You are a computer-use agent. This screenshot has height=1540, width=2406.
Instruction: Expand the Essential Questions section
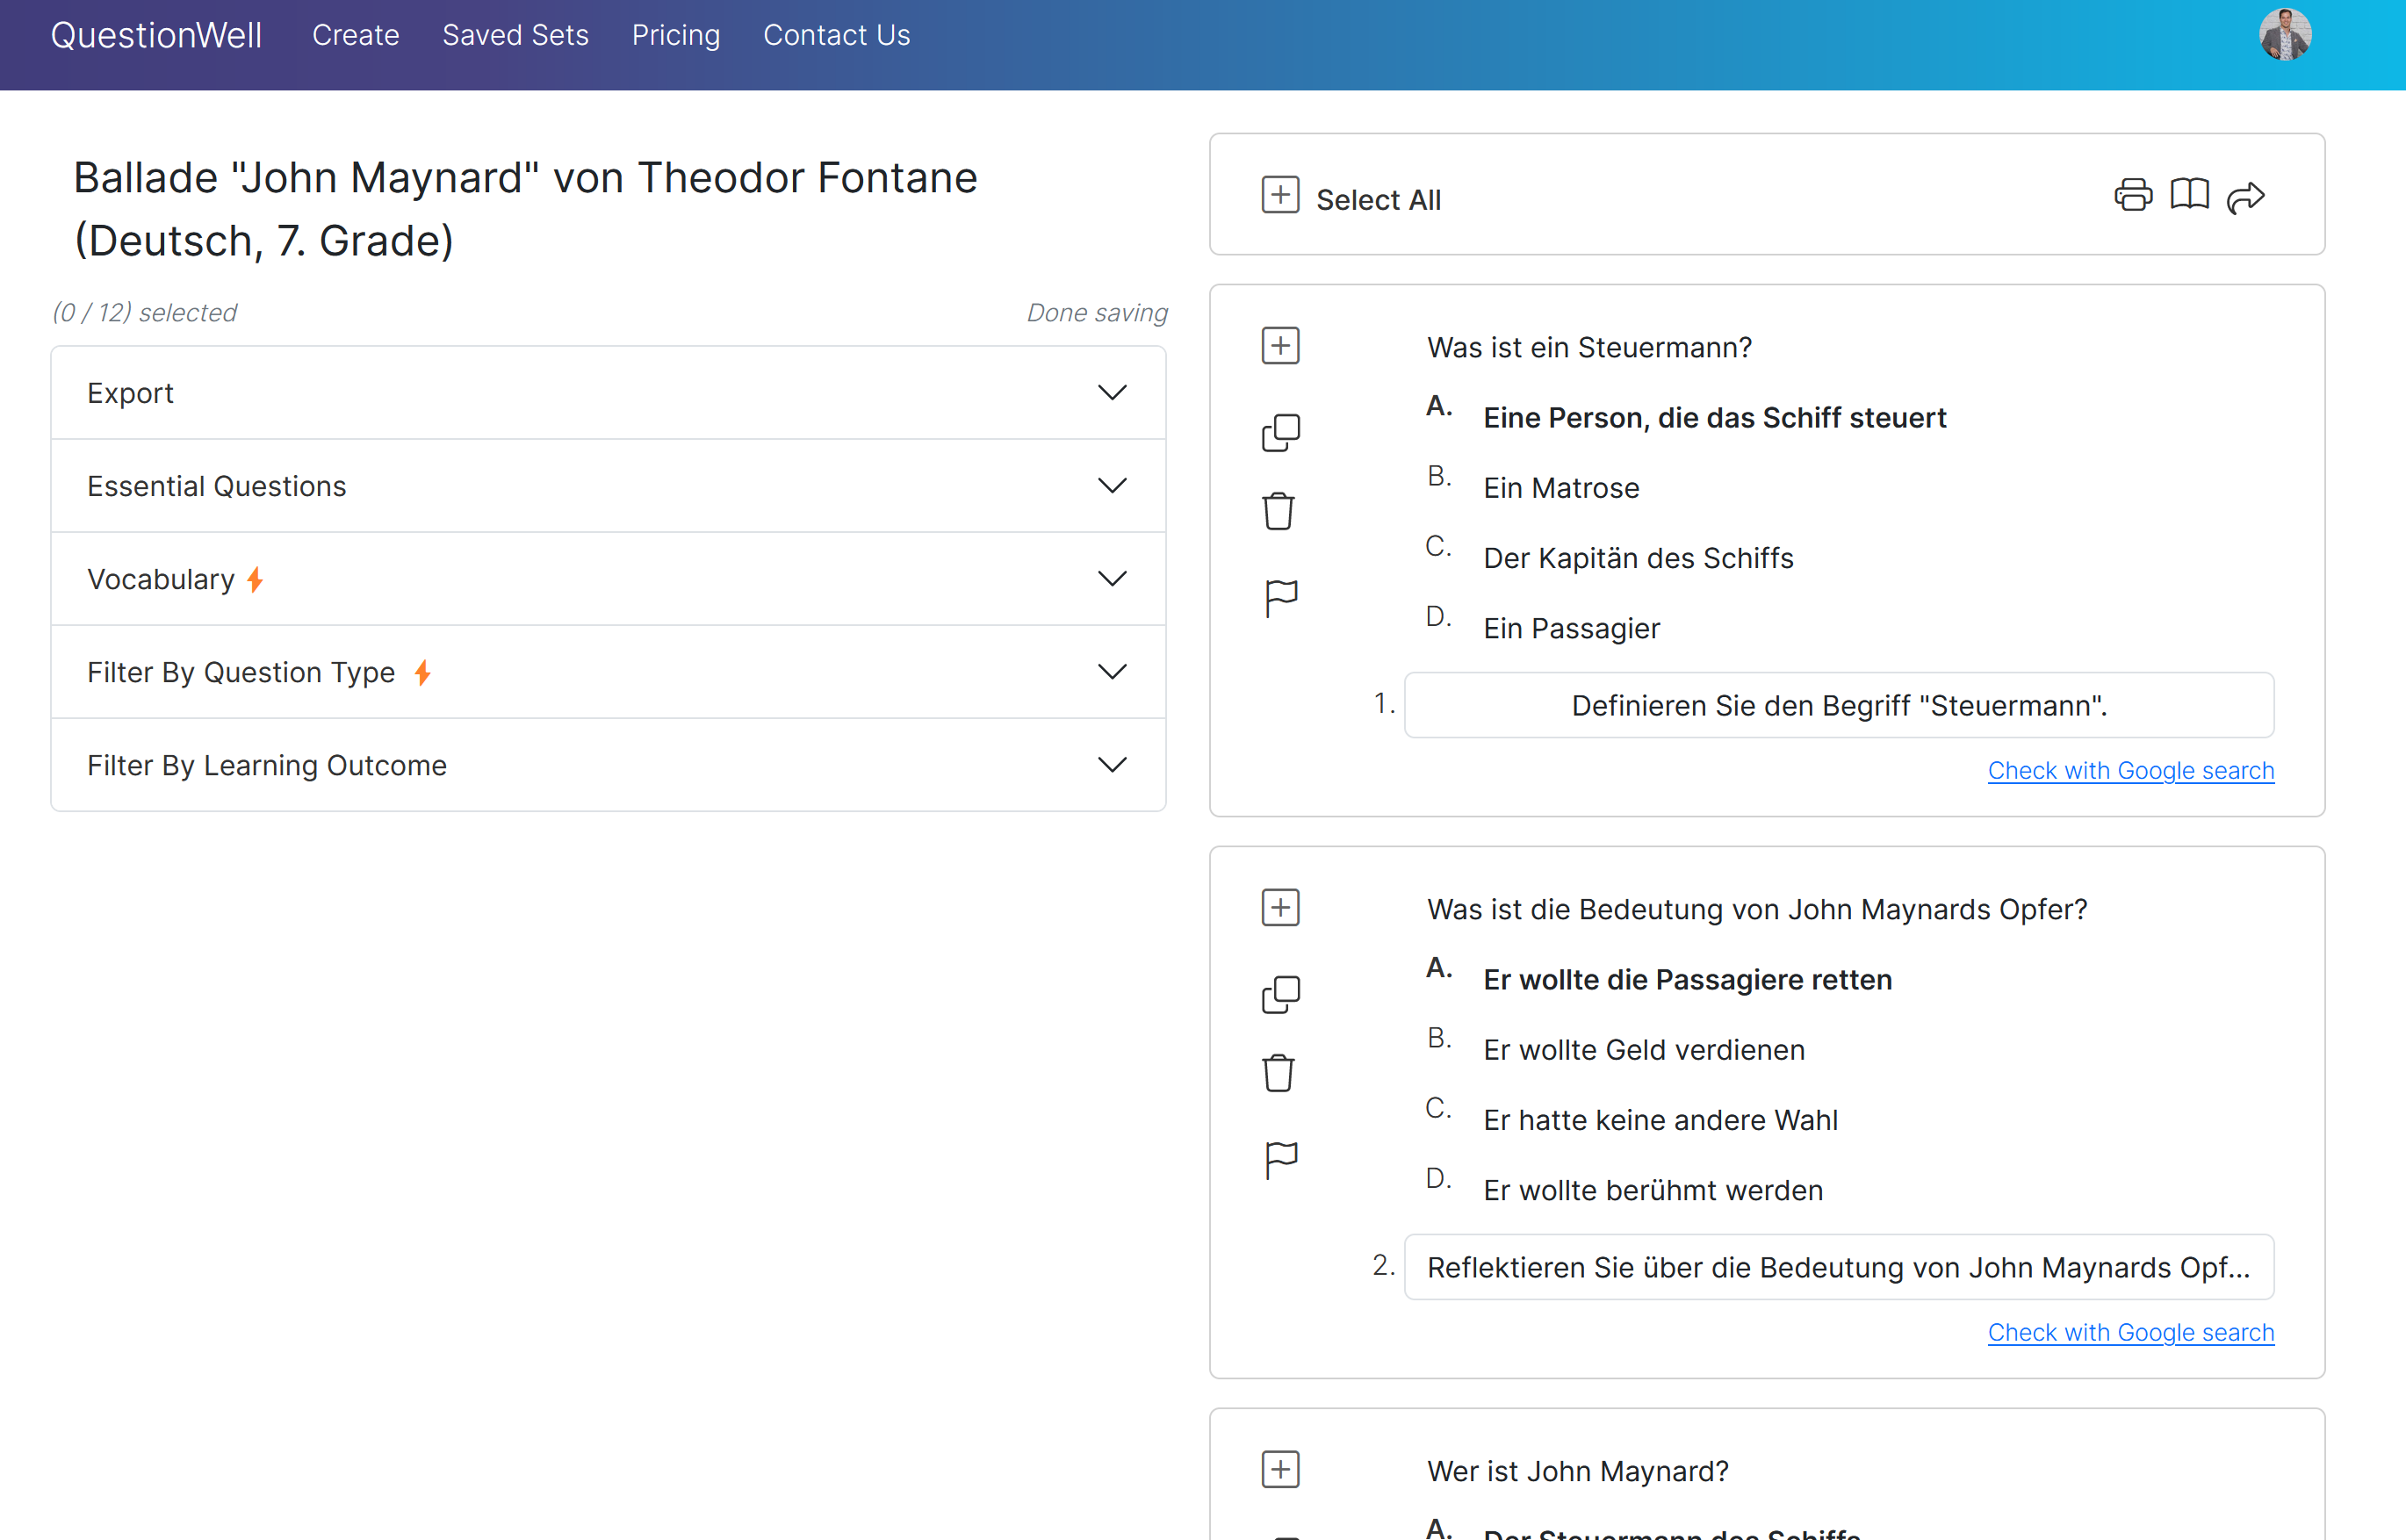608,486
